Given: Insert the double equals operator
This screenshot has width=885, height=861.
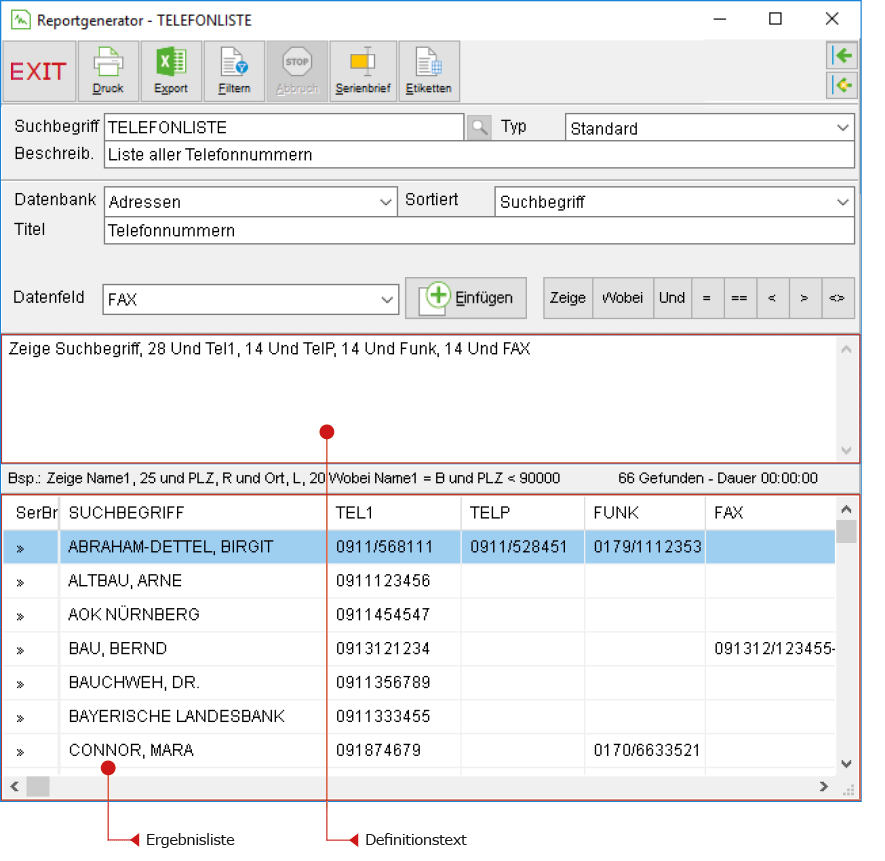Looking at the screenshot, I should click(740, 298).
